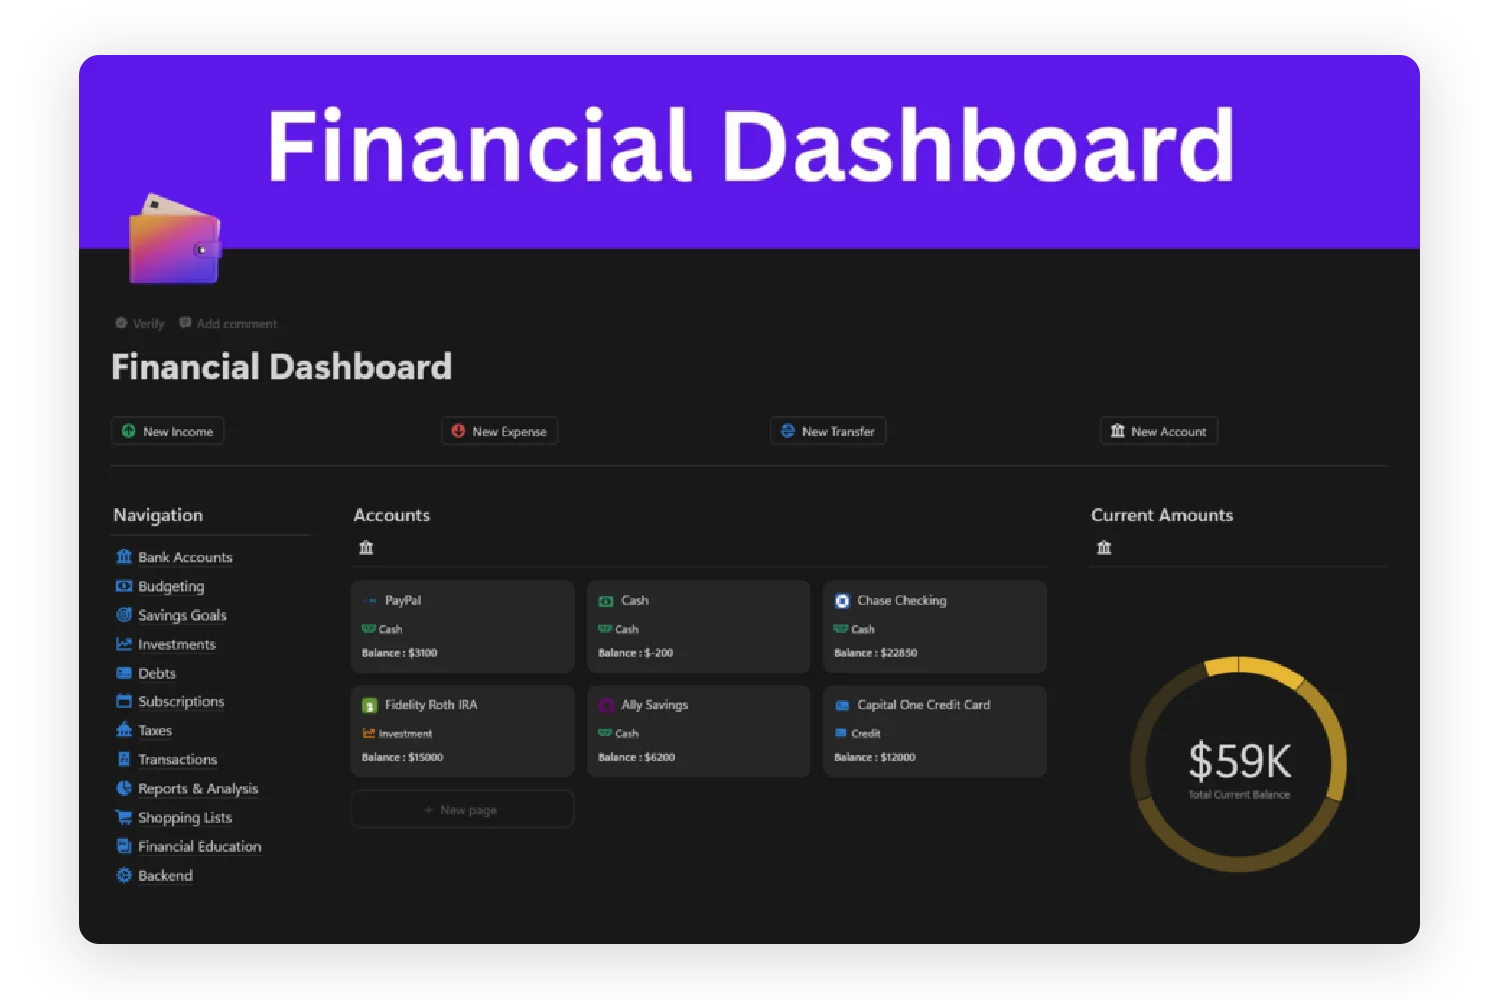1500x1000 pixels.
Task: Click the Financial Dashboard page title
Action: [x=282, y=367]
